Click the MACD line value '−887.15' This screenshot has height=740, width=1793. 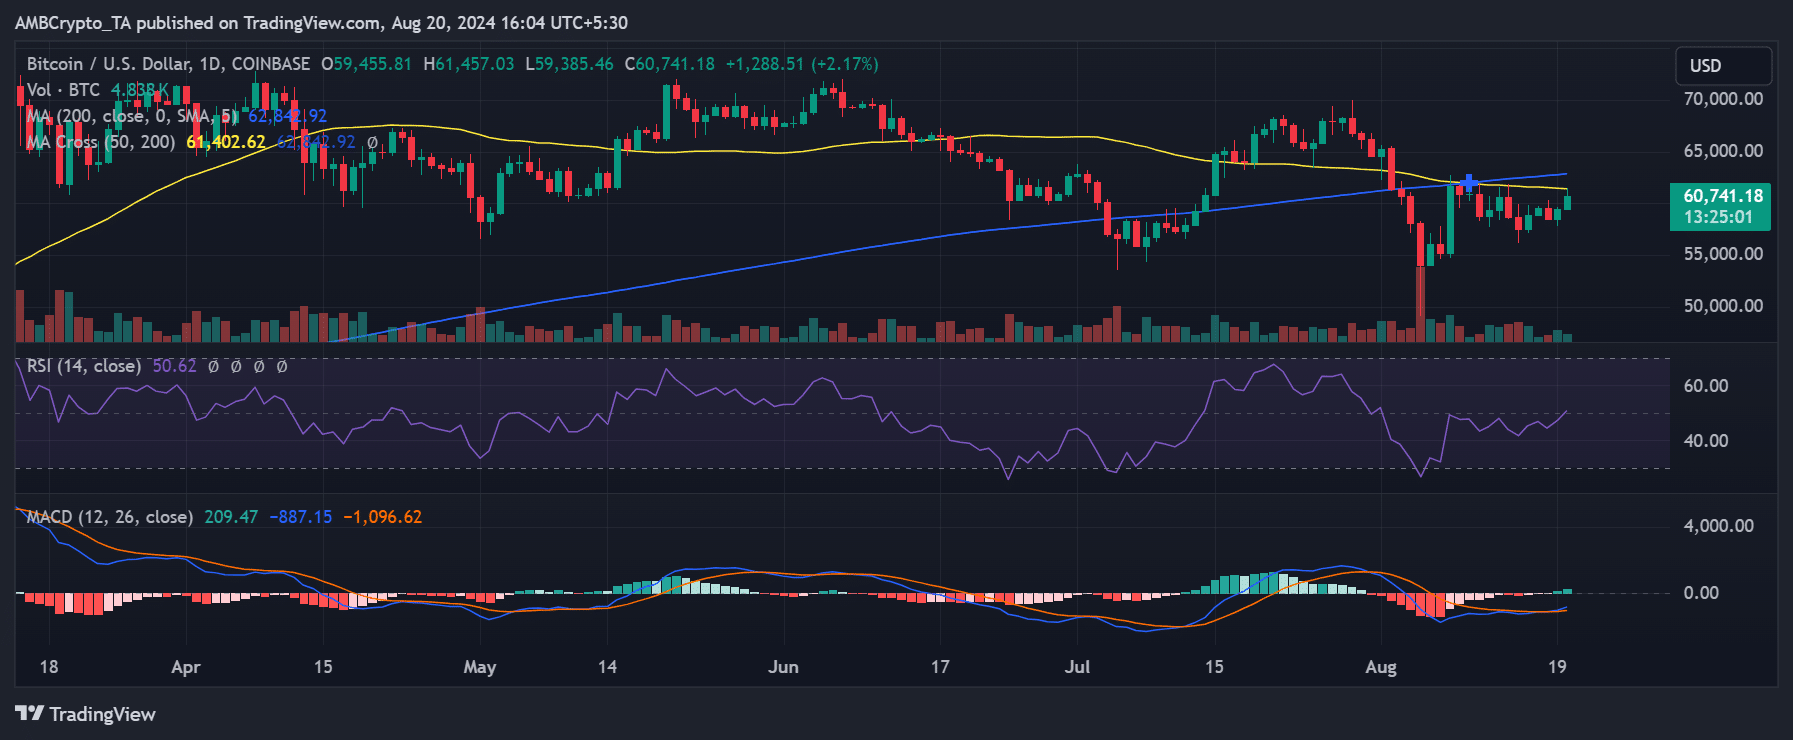click(300, 517)
